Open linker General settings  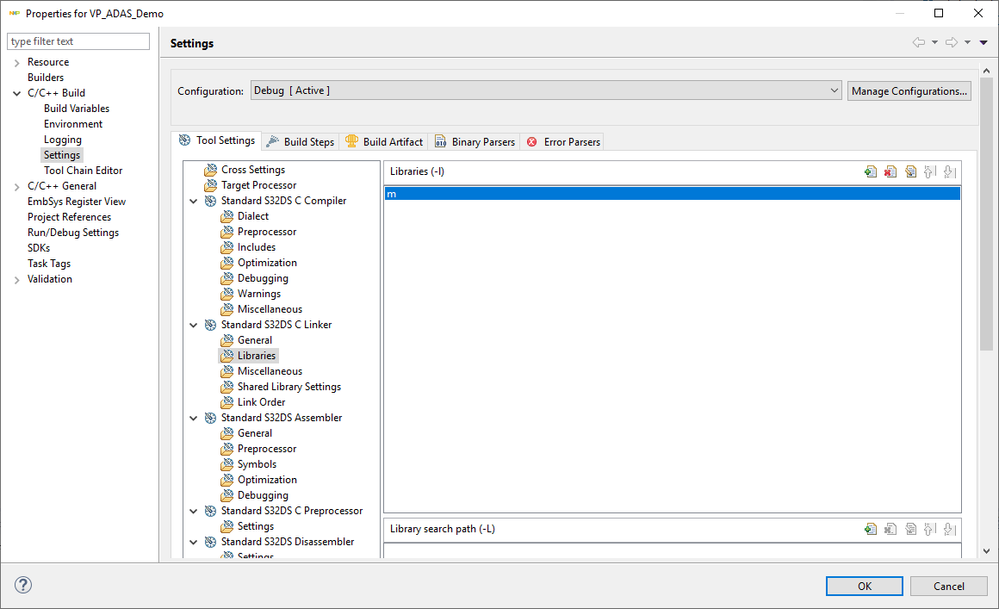point(255,340)
